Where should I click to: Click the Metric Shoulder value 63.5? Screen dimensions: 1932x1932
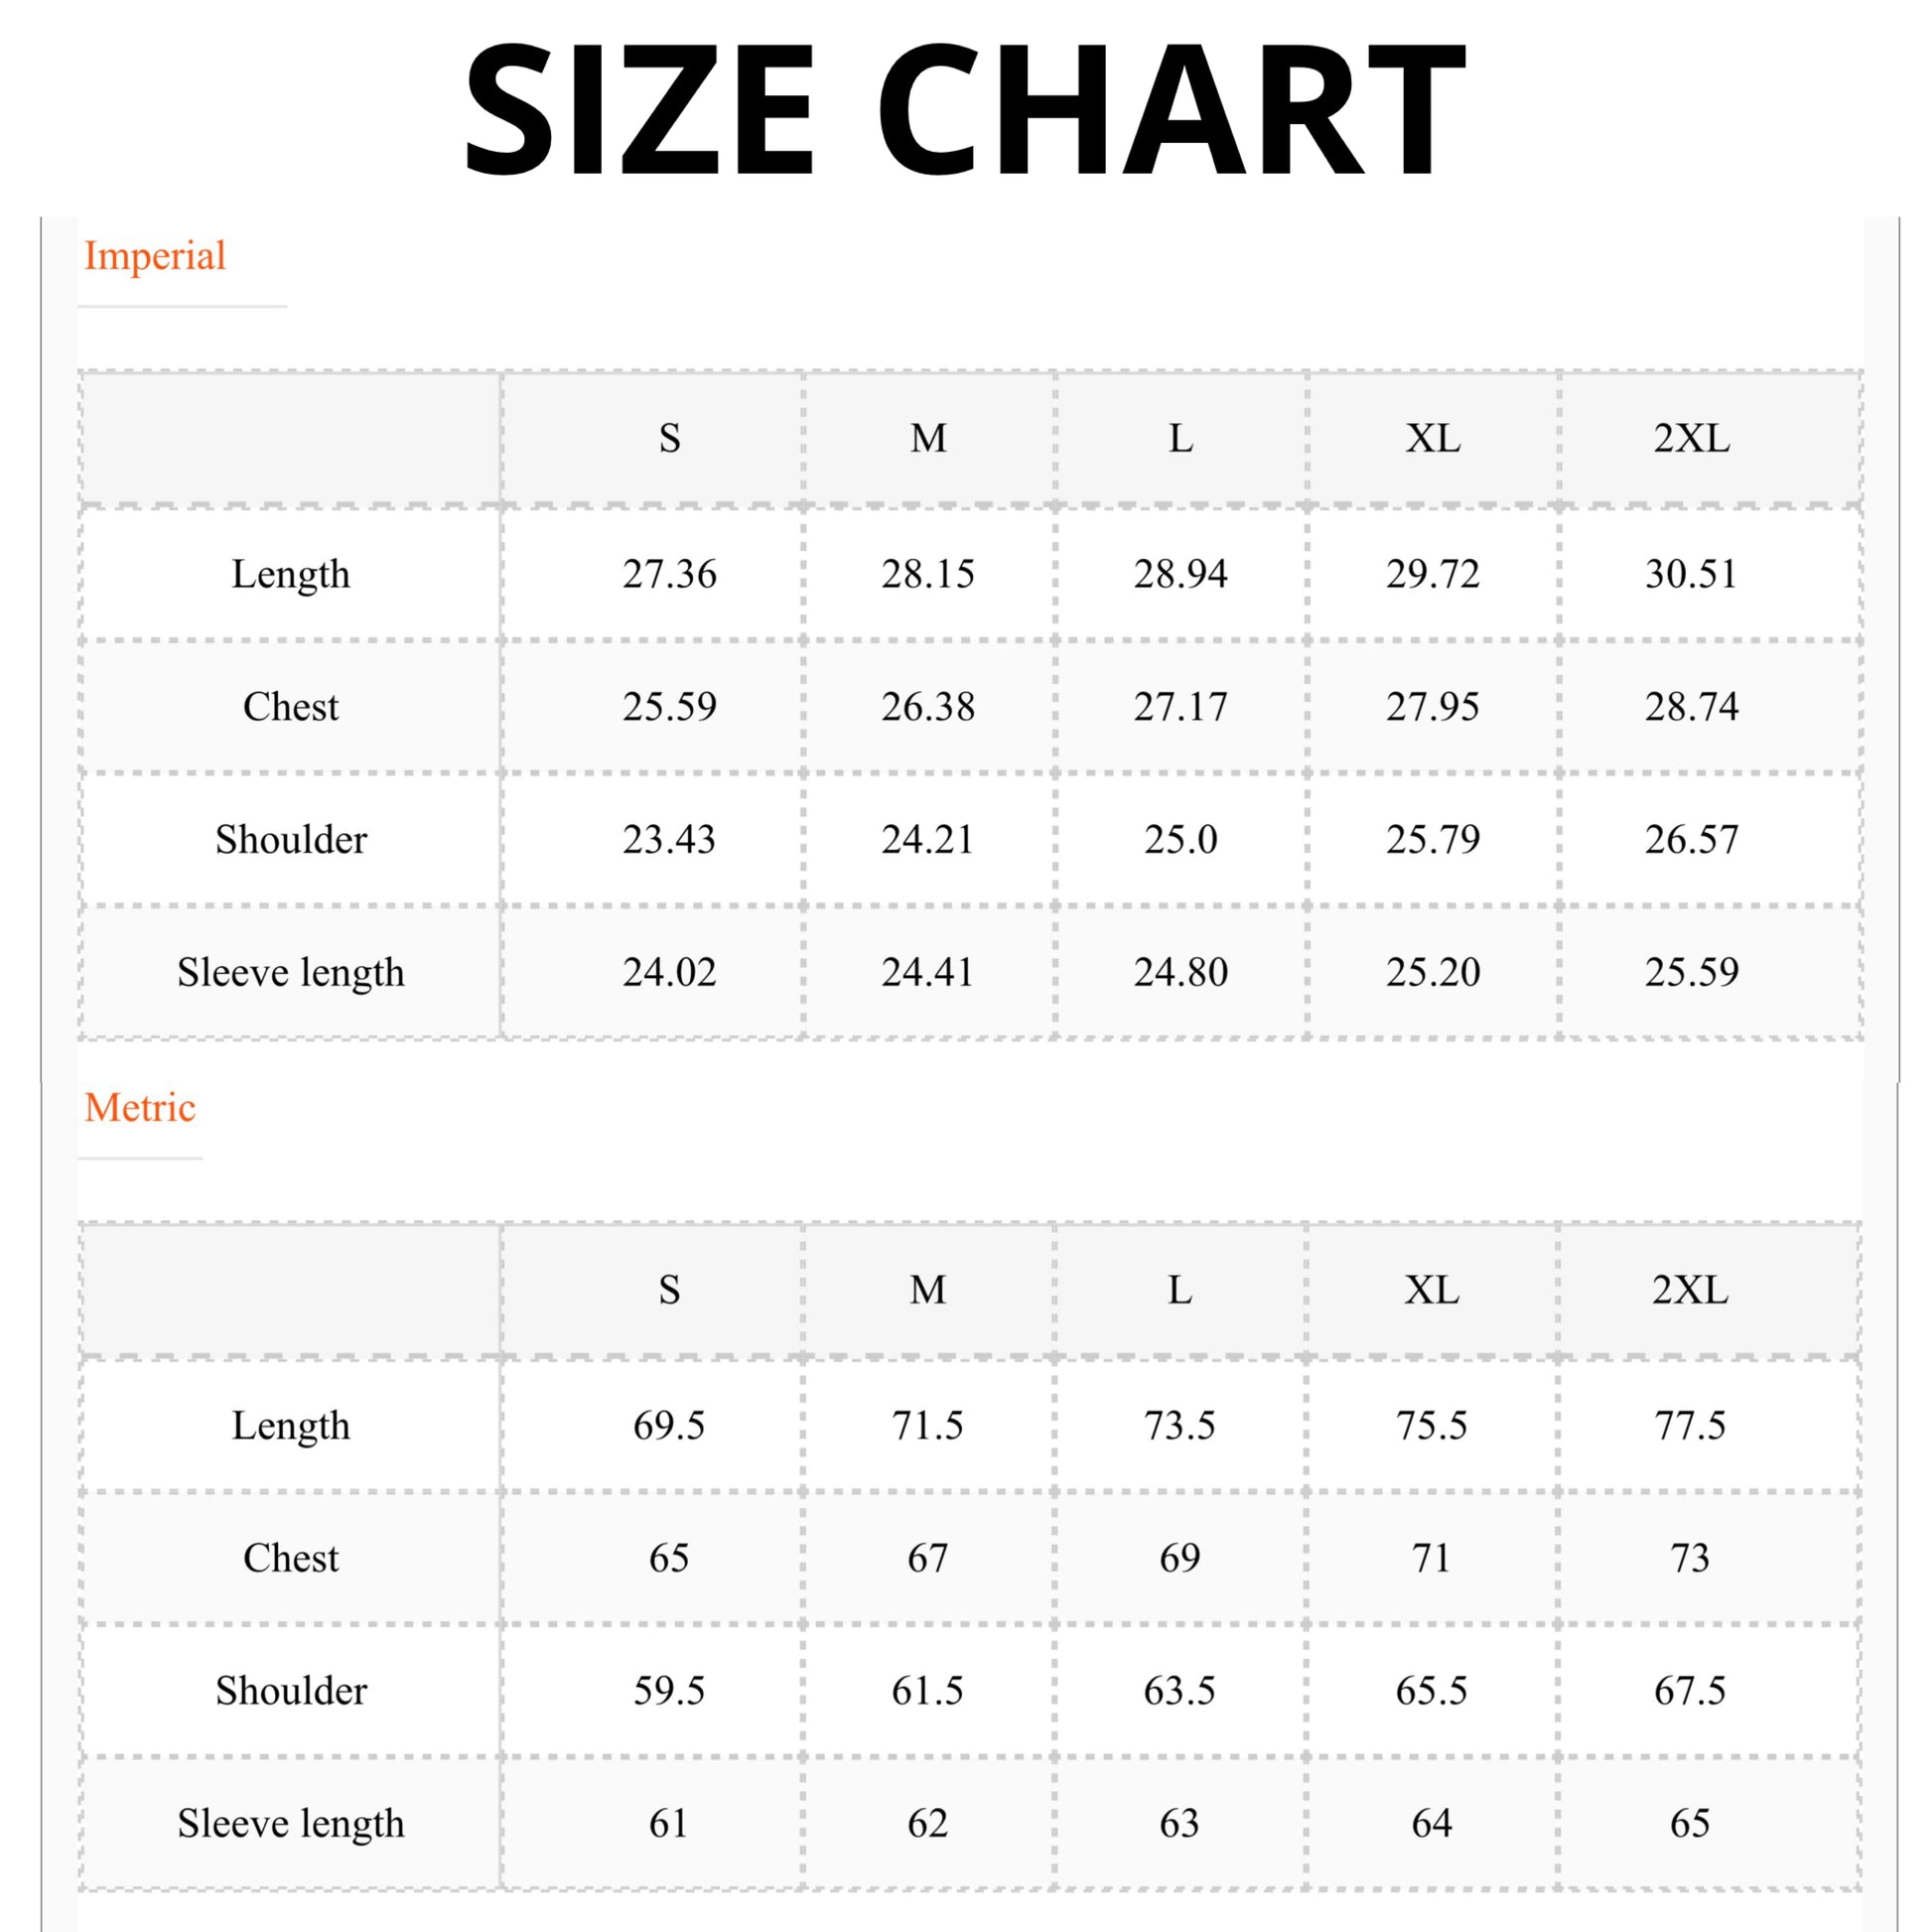[x=1180, y=1691]
